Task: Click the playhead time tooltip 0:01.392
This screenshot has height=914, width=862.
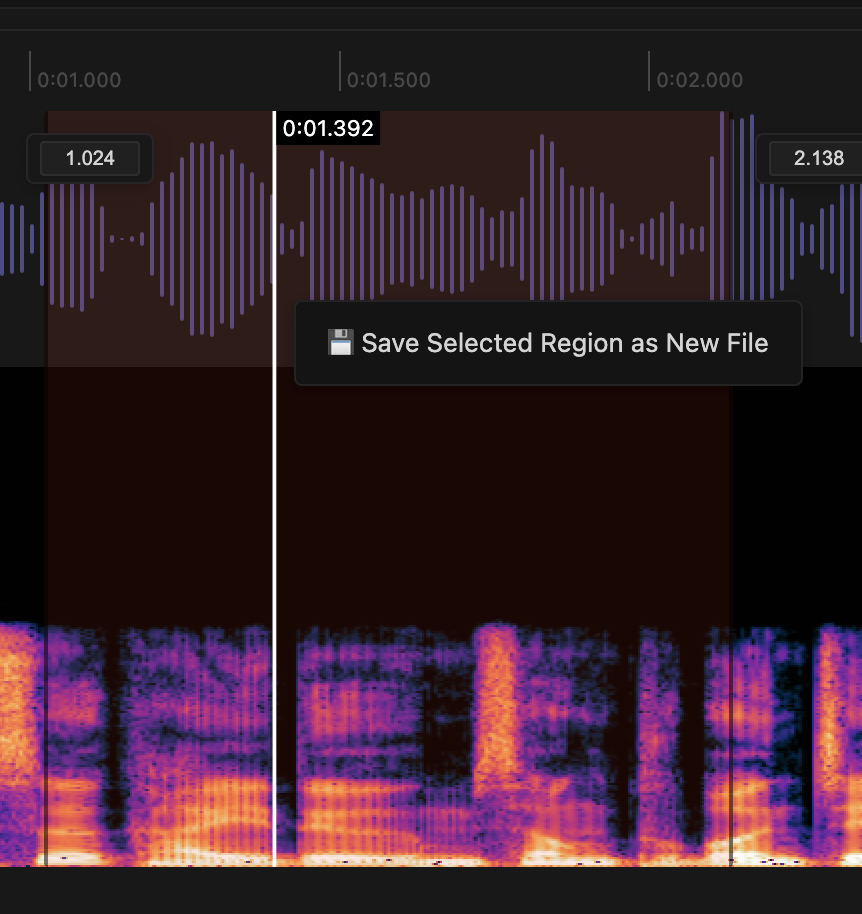Action: (x=328, y=128)
